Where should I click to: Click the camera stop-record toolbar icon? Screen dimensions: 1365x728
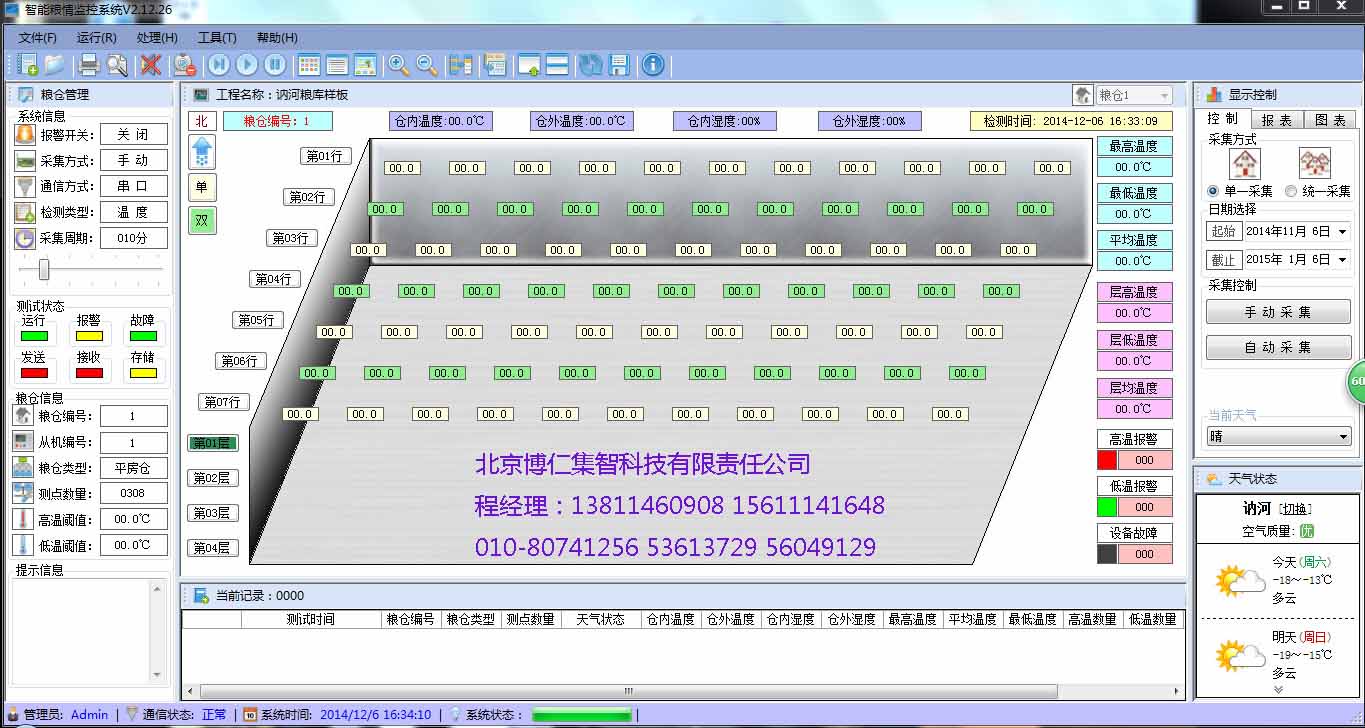[184, 65]
